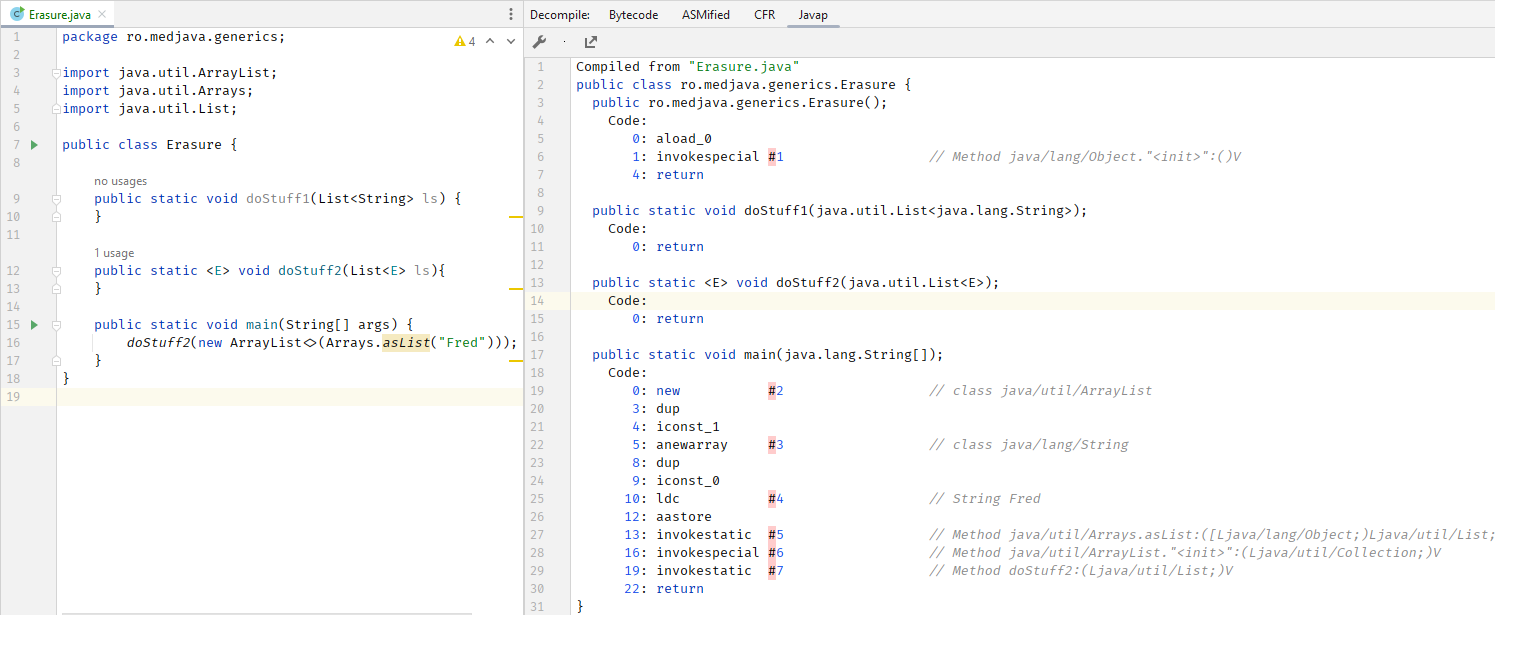1536x648 pixels.
Task: Jump to next highlighted error with down arrow
Action: click(510, 41)
